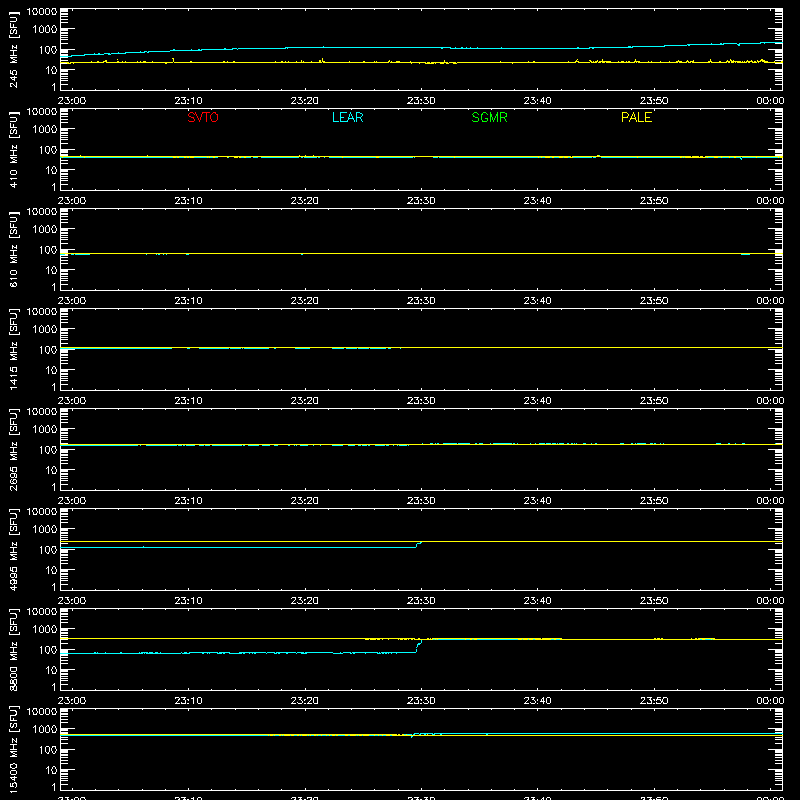
Task: Click the 1000 tick label in 4995 MHz panel
Action: (45, 530)
